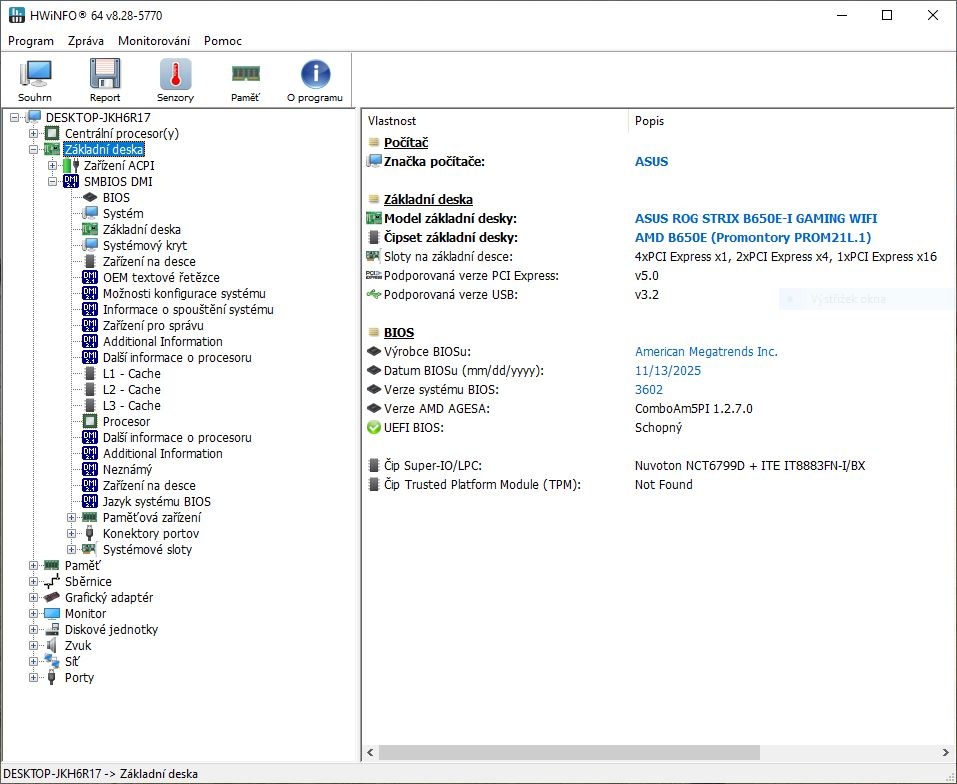Select the BIOS entry under SMBIOS DMI
Screen dimensions: 957x784
tap(116, 197)
